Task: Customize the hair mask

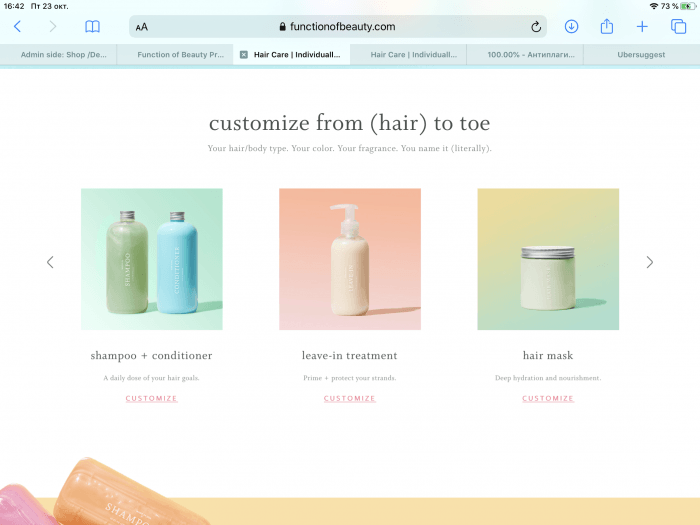Action: (548, 398)
